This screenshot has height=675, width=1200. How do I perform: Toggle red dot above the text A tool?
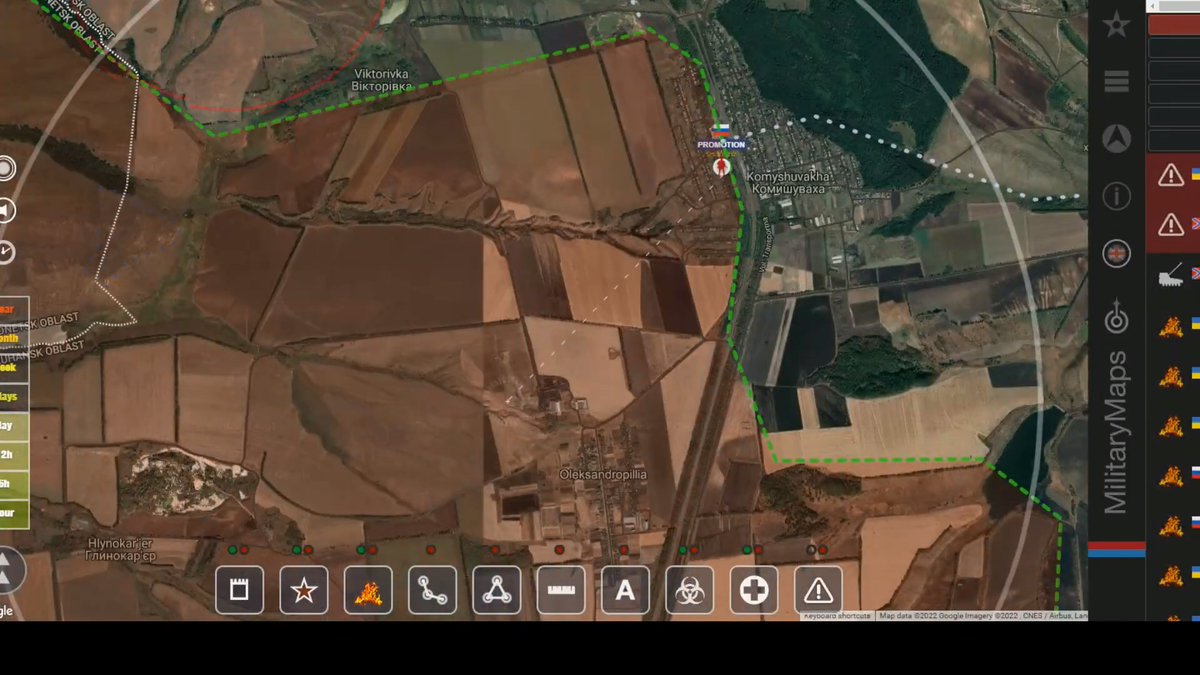click(623, 549)
